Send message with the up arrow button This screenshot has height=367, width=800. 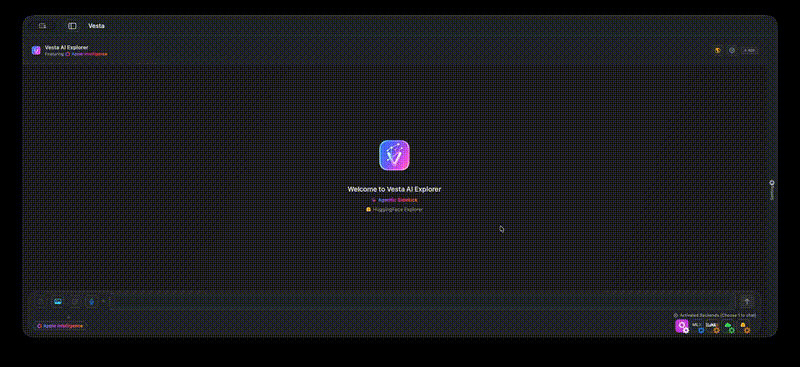pos(747,302)
